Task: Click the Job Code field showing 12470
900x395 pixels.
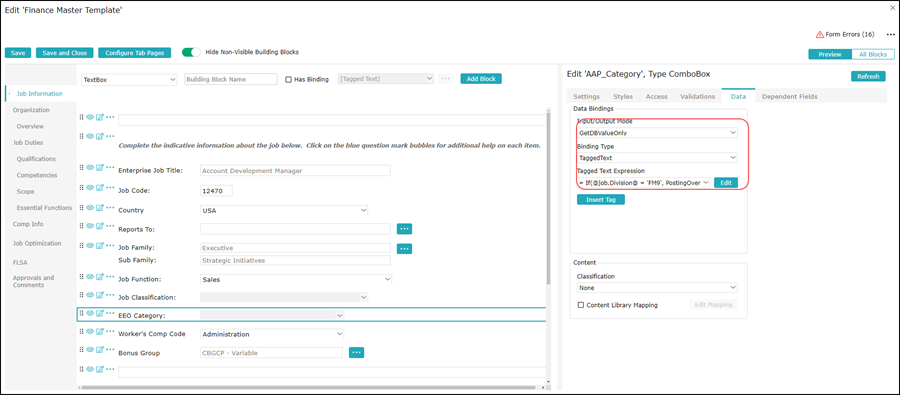Action: pos(216,191)
